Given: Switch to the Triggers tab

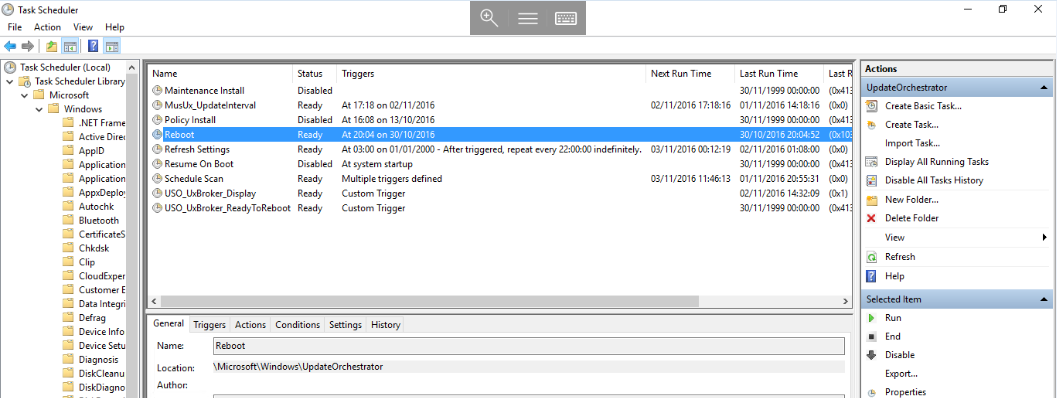Looking at the screenshot, I should click(210, 325).
